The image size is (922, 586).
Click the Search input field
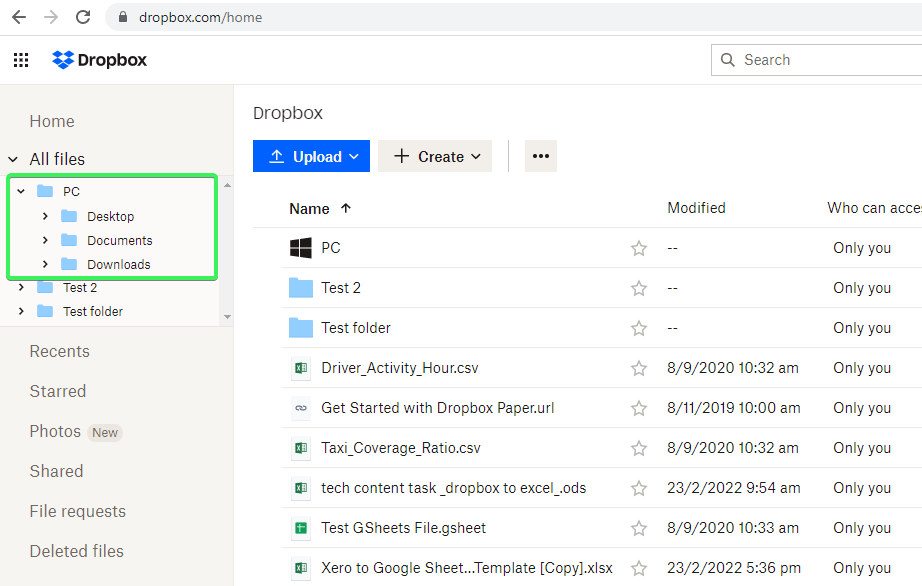(x=817, y=60)
